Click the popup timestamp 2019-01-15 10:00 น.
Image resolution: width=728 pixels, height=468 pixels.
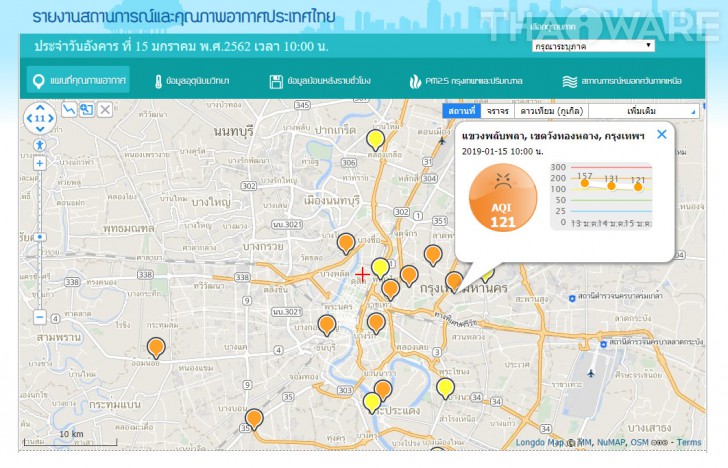(x=502, y=151)
